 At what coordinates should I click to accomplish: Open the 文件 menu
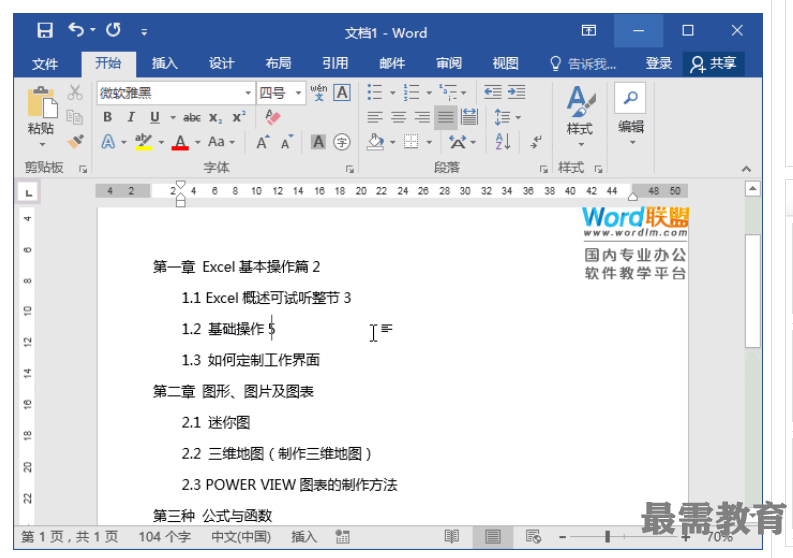45,64
